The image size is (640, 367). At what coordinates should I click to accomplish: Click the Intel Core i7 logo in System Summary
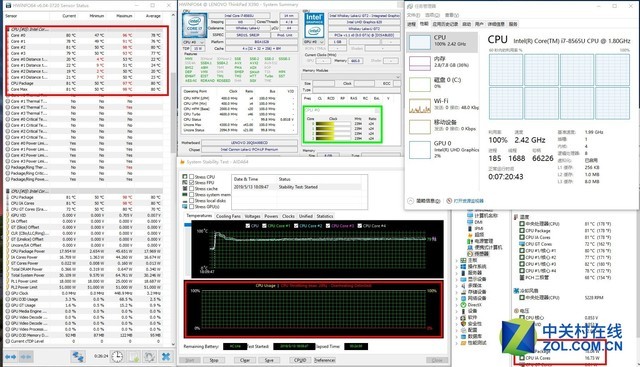pyautogui.click(x=194, y=25)
